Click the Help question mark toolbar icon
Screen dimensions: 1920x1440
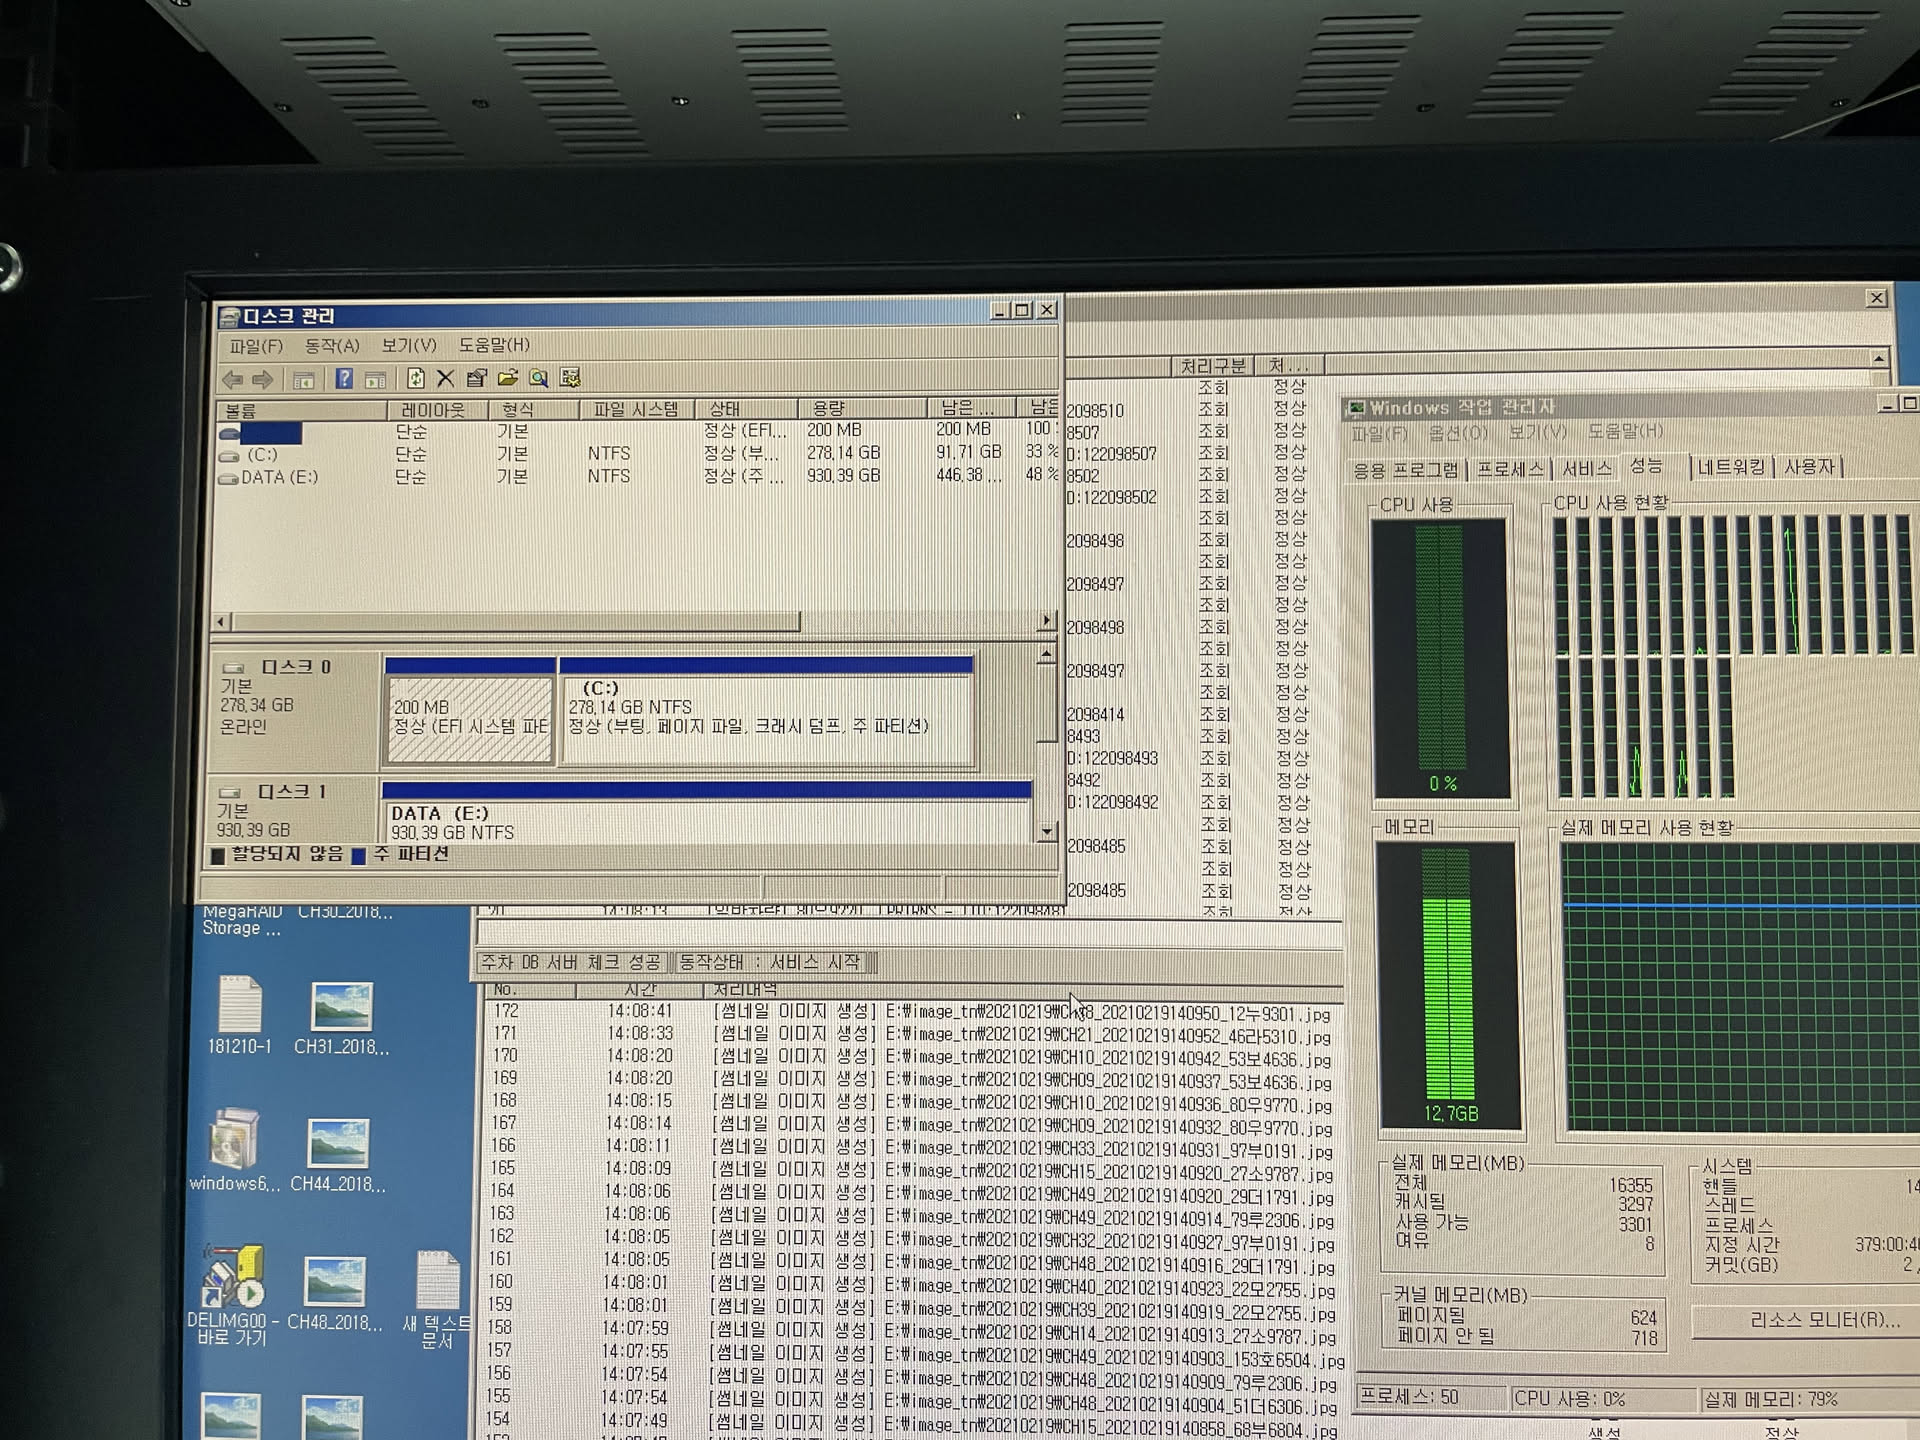click(x=344, y=378)
